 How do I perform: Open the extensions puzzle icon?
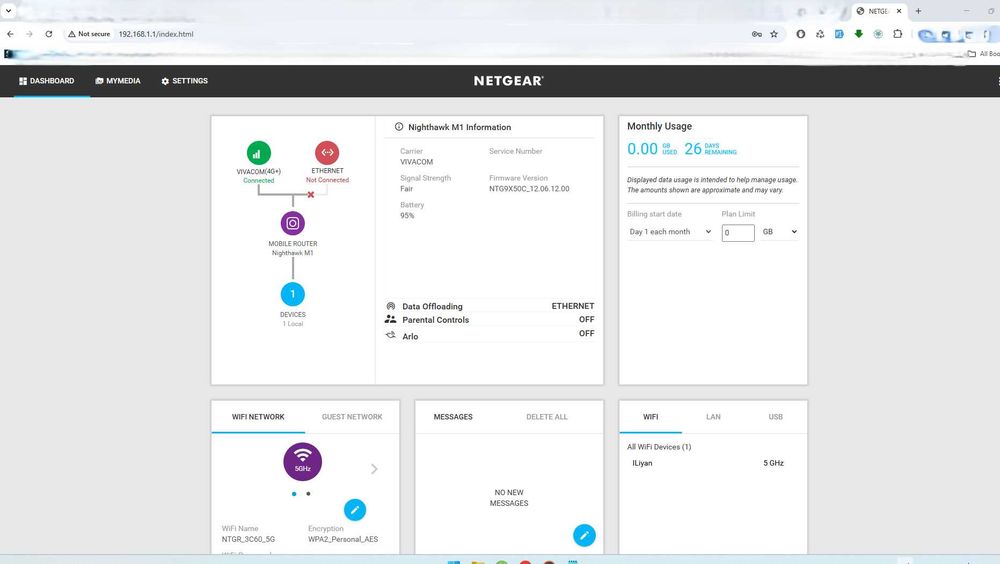(x=897, y=34)
